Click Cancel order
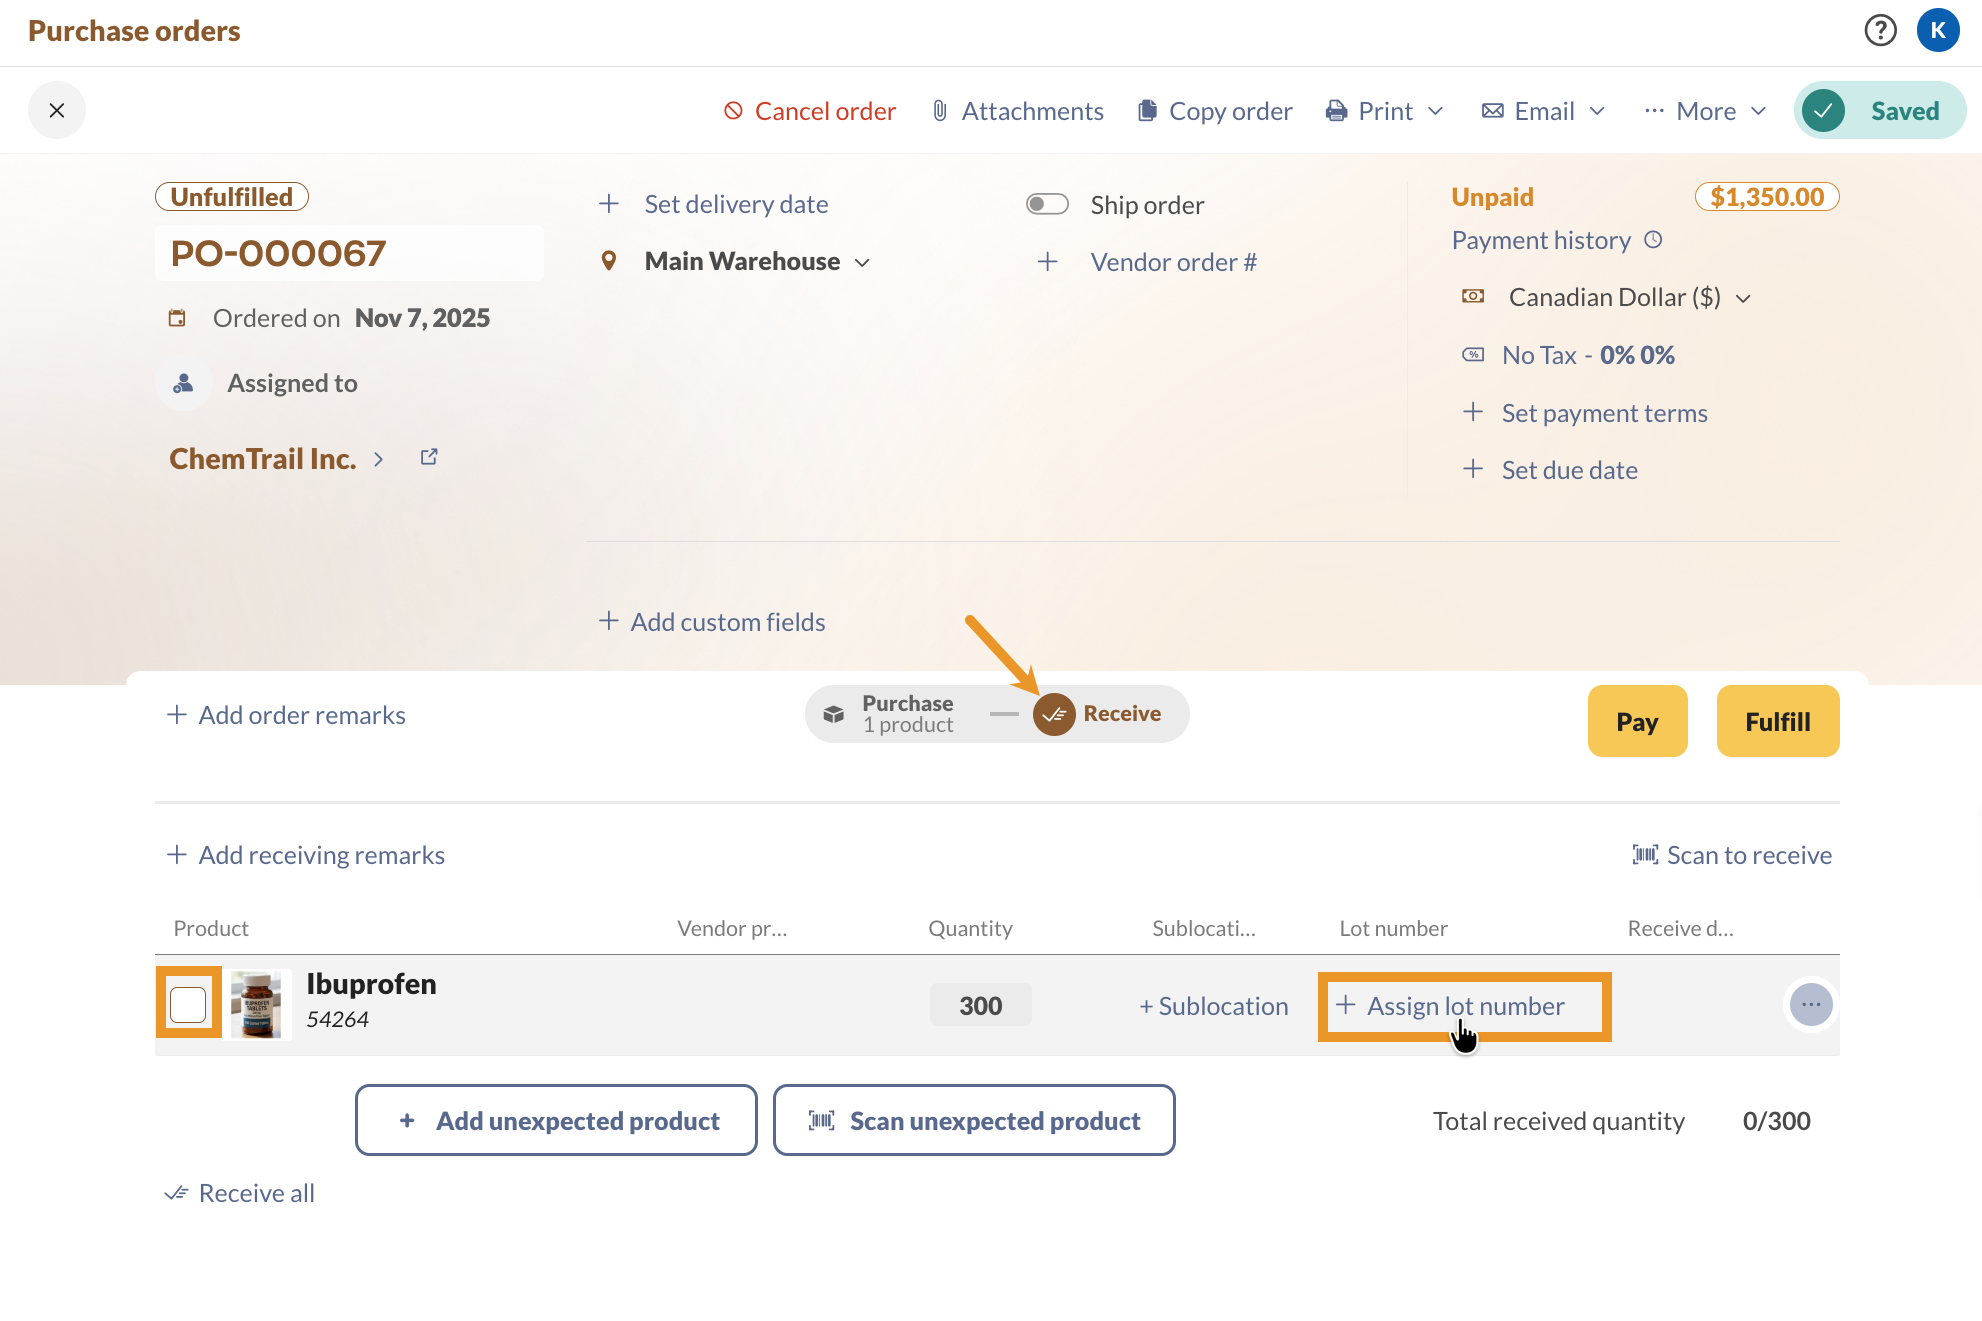 [x=810, y=111]
